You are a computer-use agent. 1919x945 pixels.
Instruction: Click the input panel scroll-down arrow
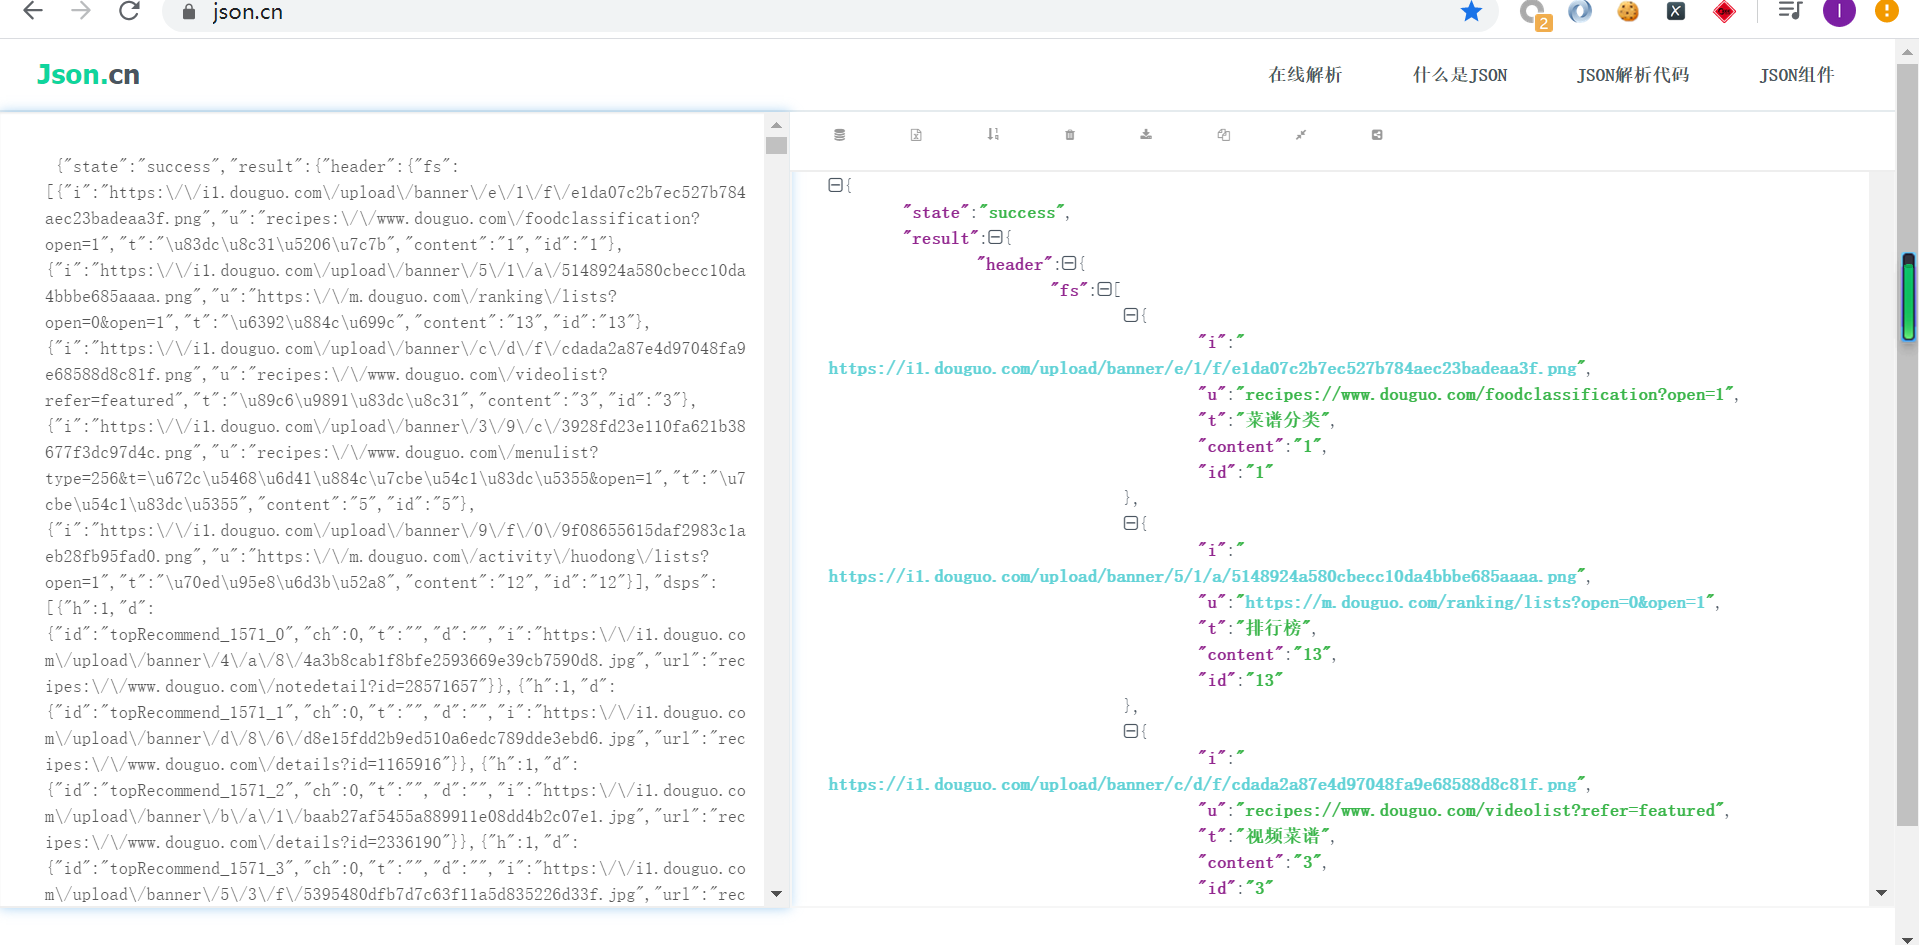click(x=776, y=894)
